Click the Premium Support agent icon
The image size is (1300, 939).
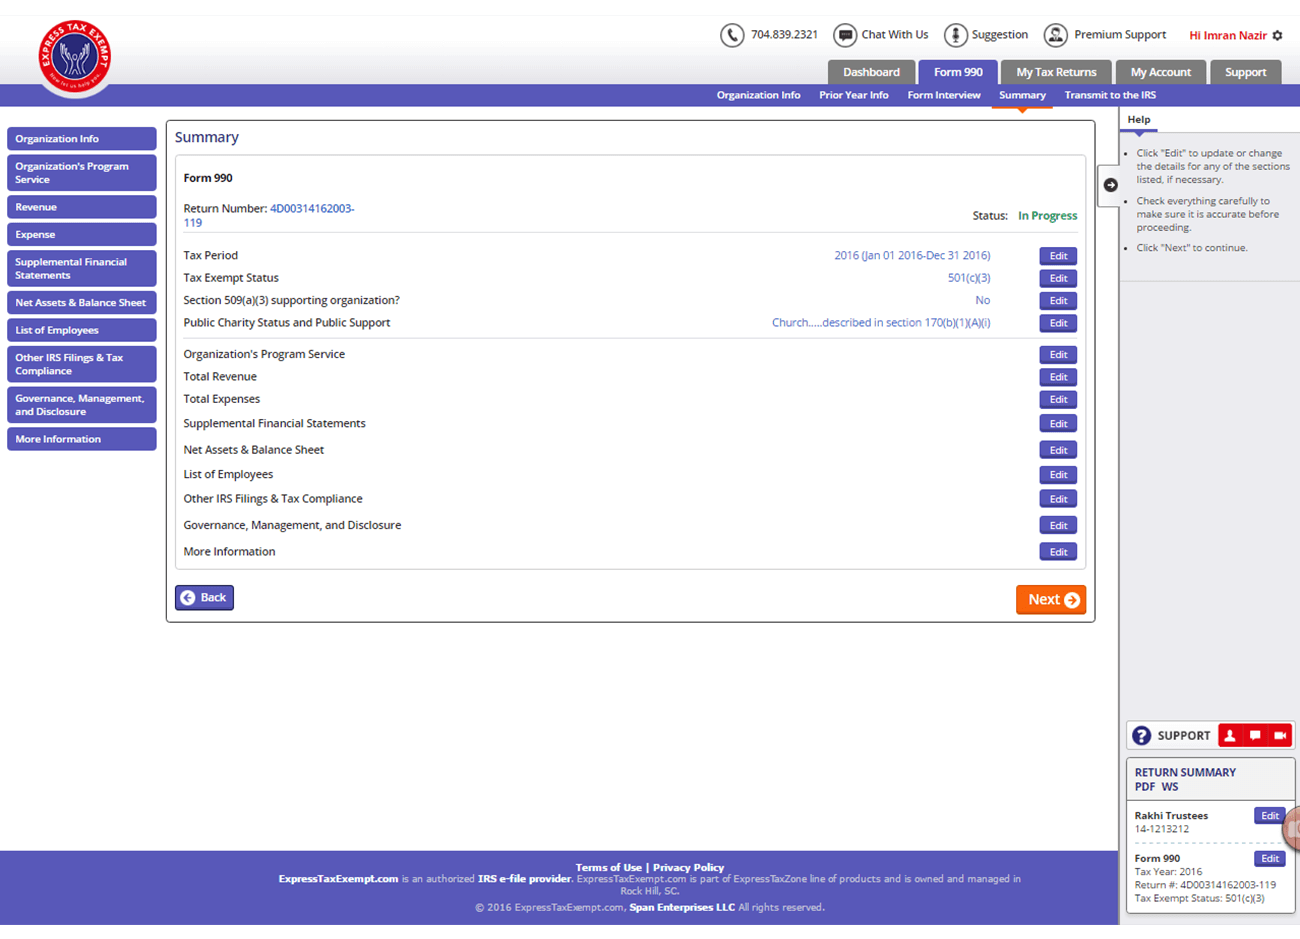pyautogui.click(x=1055, y=35)
